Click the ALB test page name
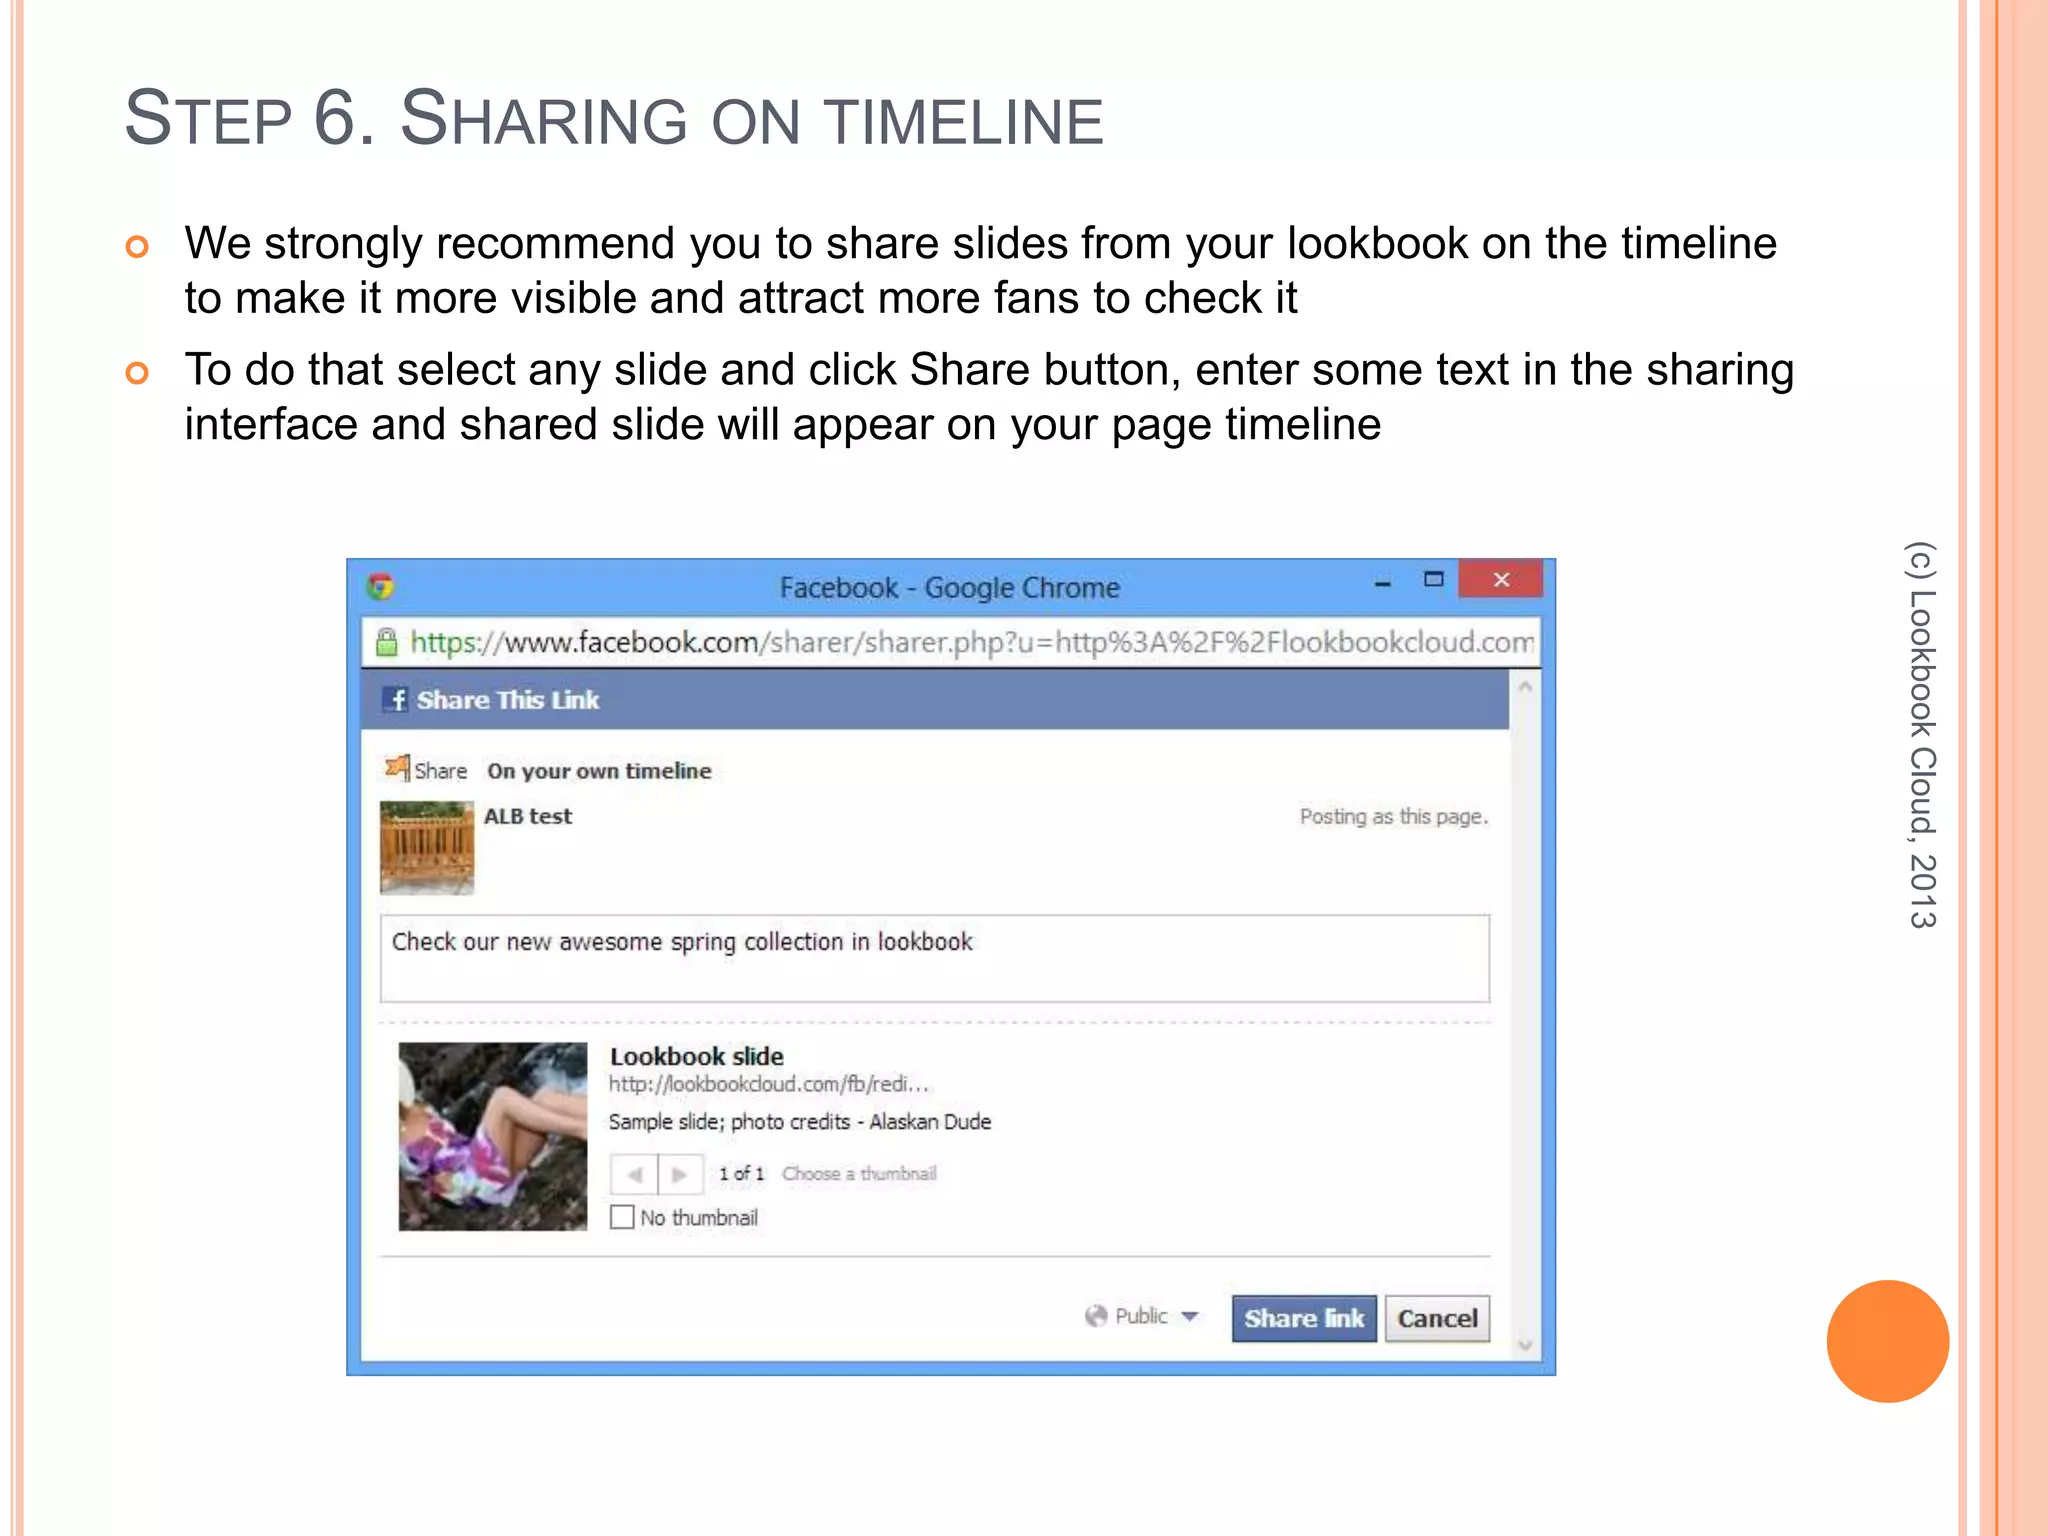The width and height of the screenshot is (2048, 1536). [528, 816]
